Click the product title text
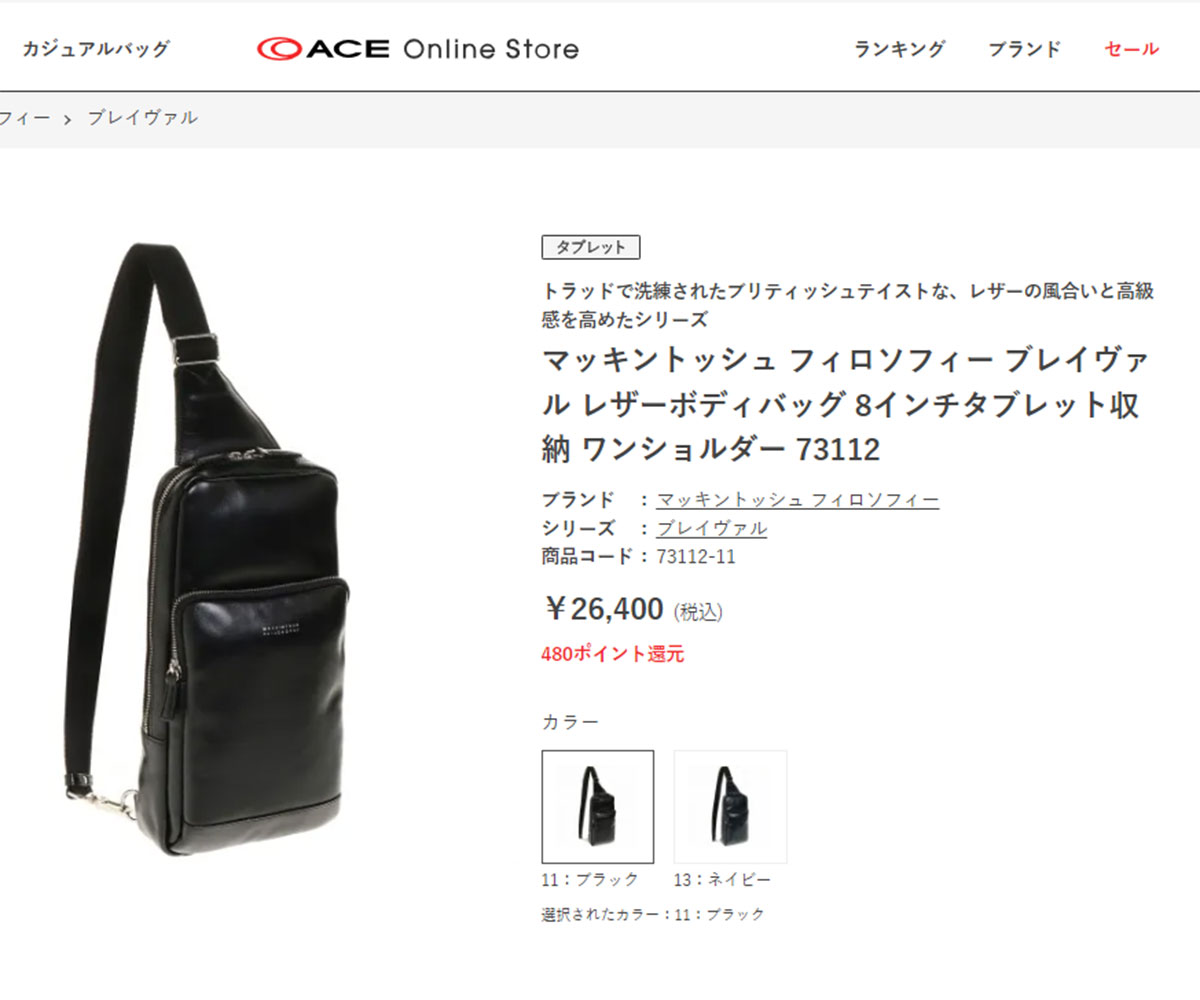The image size is (1200, 1000). tap(845, 405)
